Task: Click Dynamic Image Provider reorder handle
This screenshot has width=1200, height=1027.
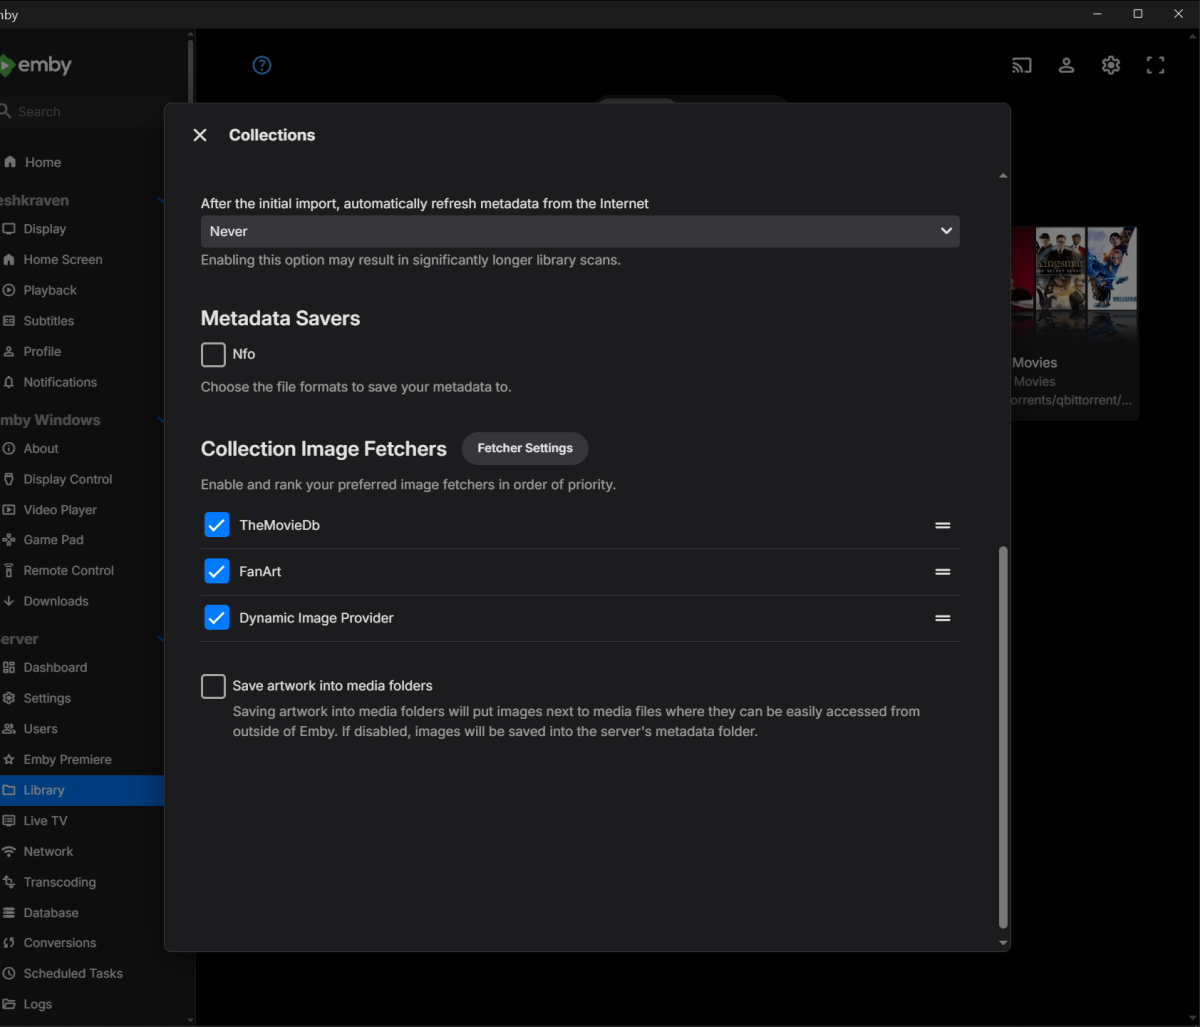Action: [x=943, y=618]
